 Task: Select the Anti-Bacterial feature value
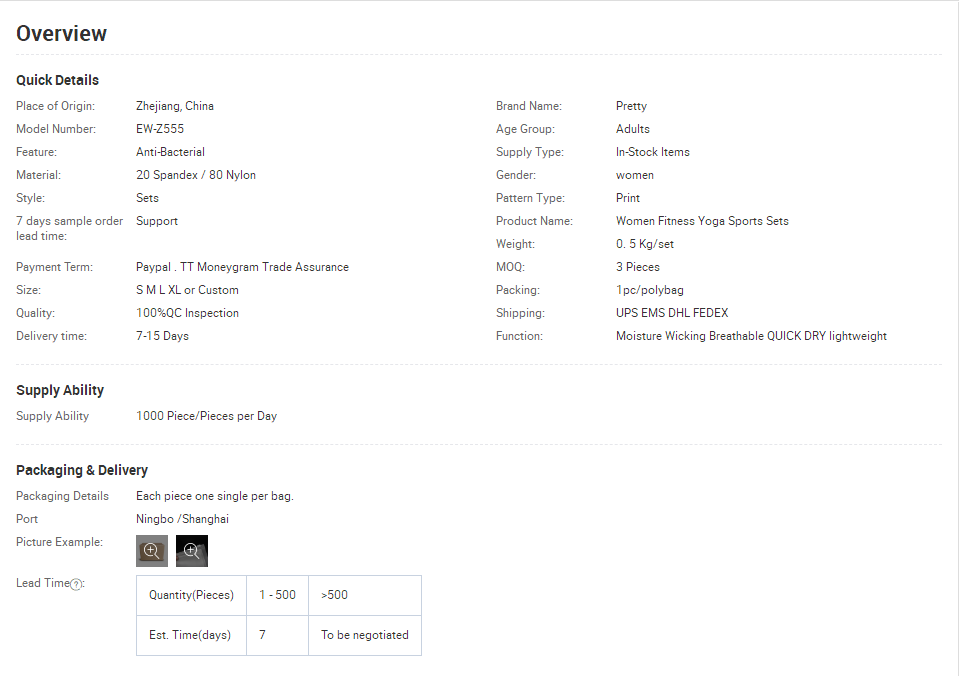[170, 152]
